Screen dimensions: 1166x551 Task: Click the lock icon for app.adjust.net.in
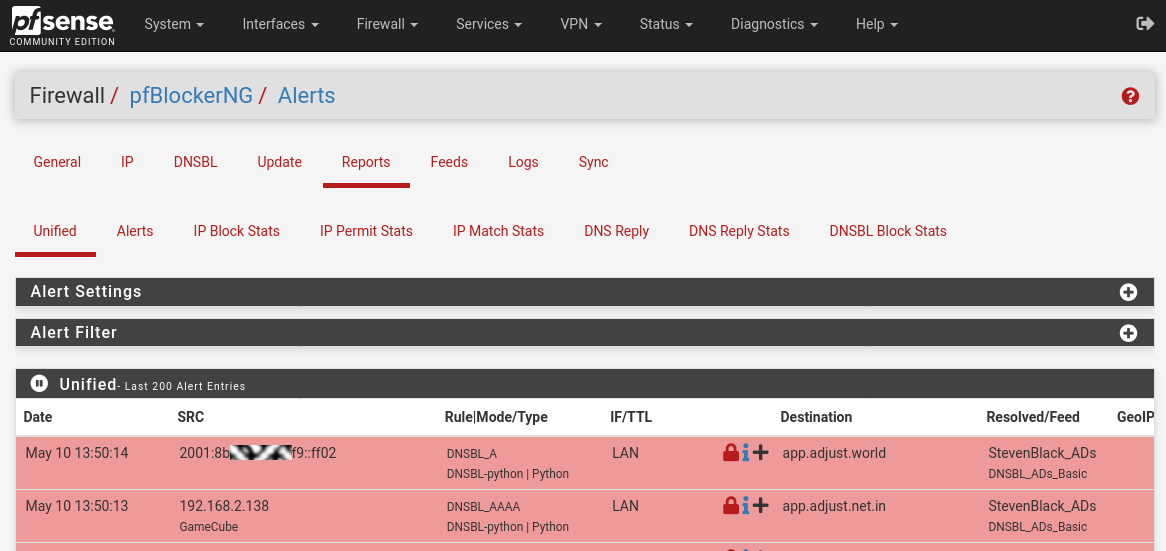tap(731, 506)
